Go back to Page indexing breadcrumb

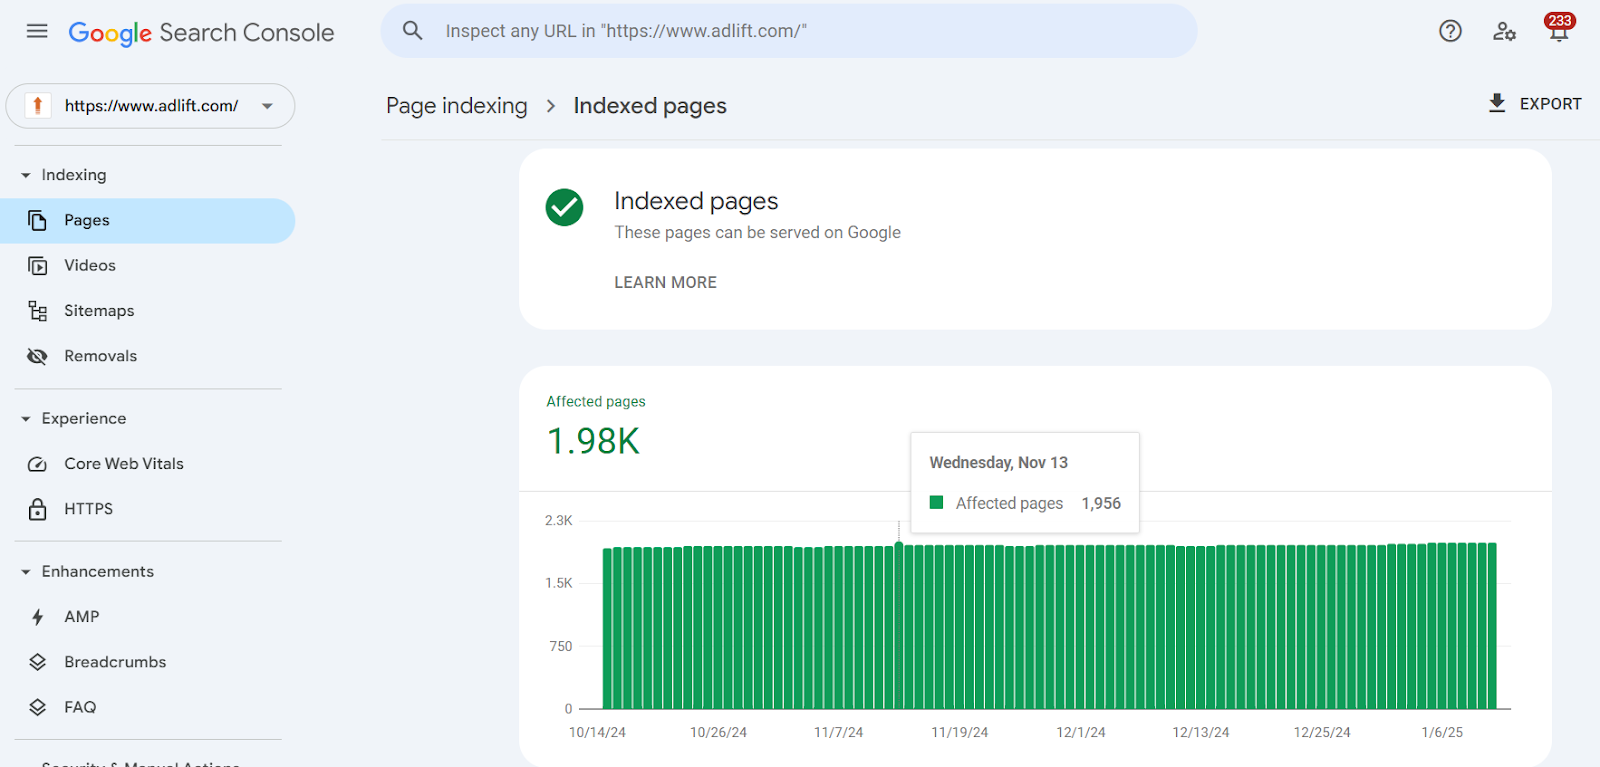[x=456, y=106]
